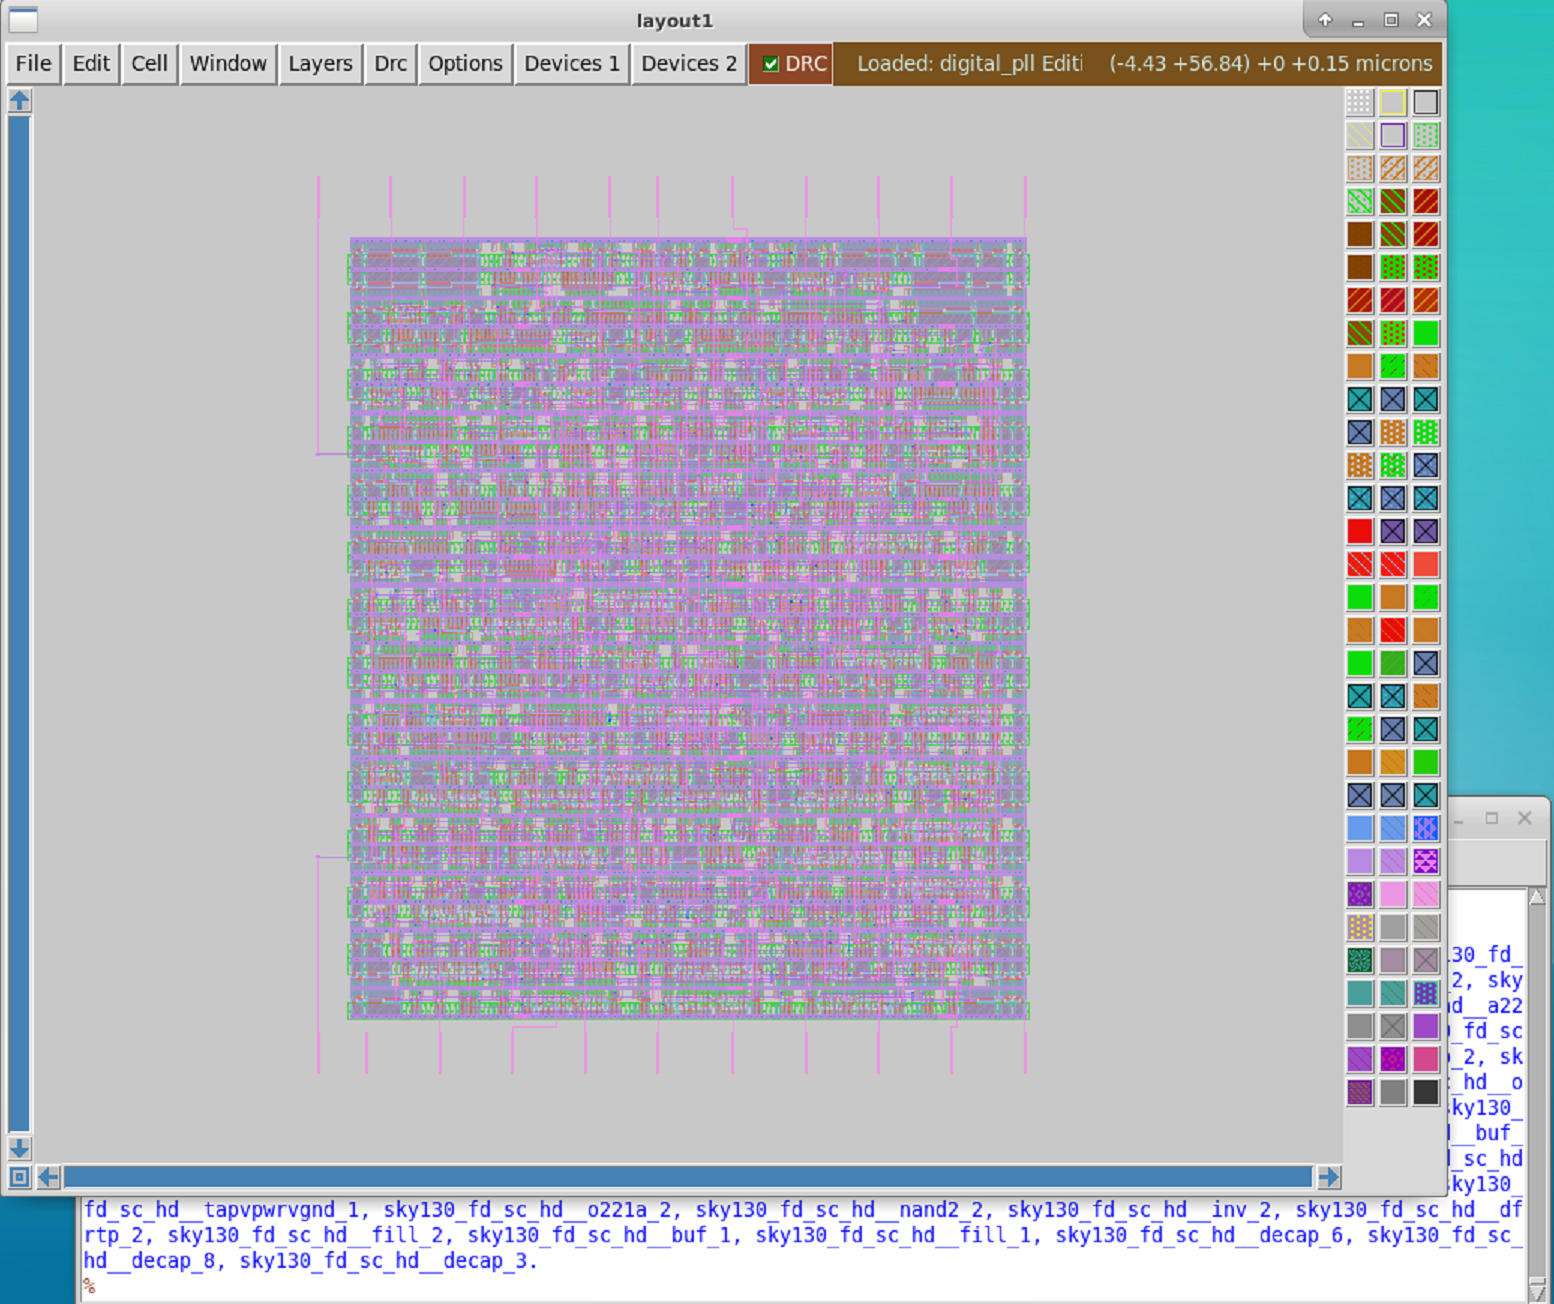Click the layout1 window title
The image size is (1554, 1304).
click(x=675, y=21)
